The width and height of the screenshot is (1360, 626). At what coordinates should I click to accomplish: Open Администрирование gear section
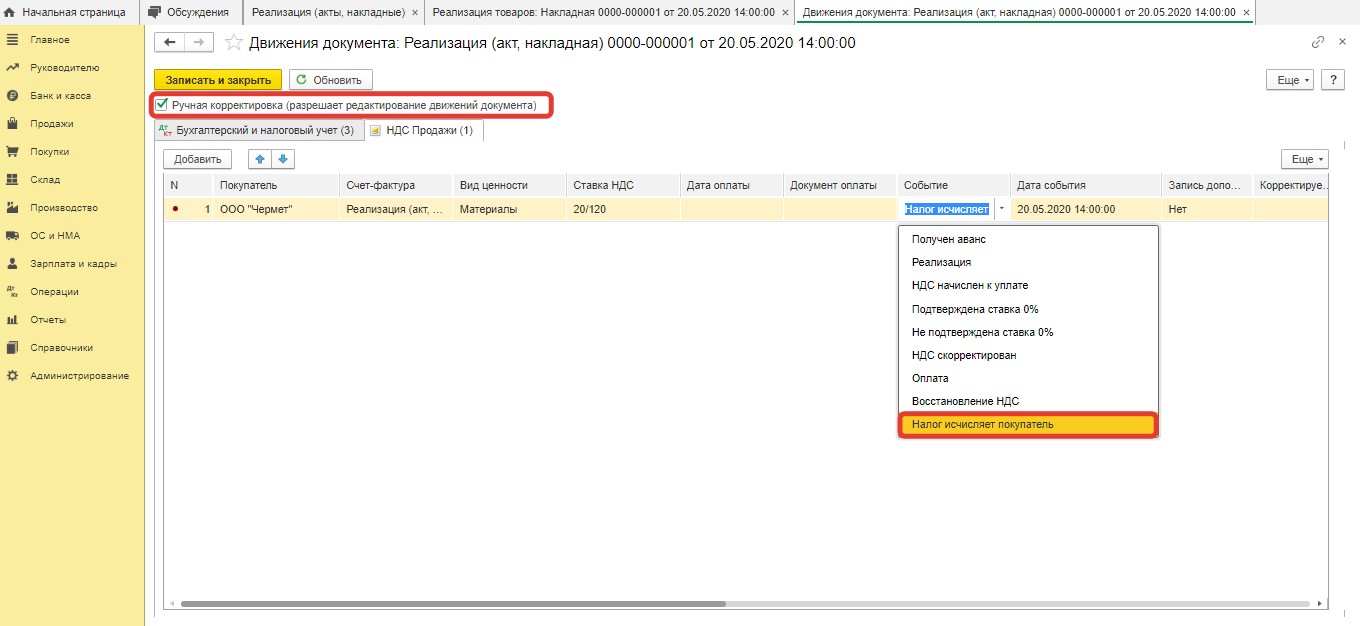(78, 376)
